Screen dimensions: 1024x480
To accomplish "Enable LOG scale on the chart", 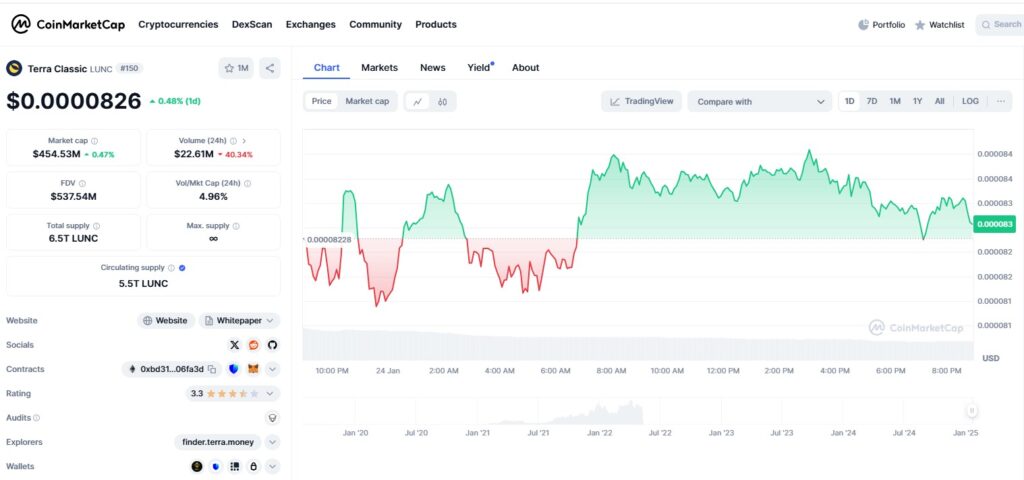I will 970,101.
